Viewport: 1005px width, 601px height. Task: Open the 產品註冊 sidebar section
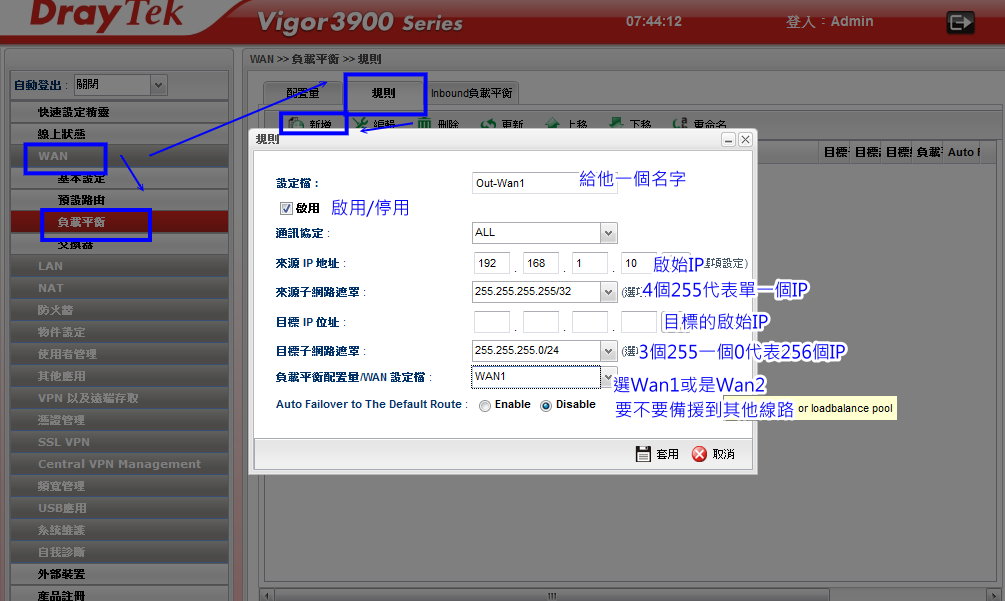(x=119, y=595)
